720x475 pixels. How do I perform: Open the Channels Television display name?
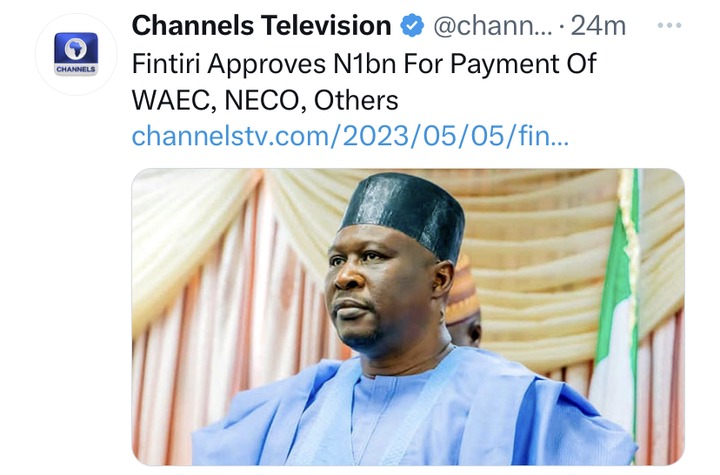[x=261, y=25]
